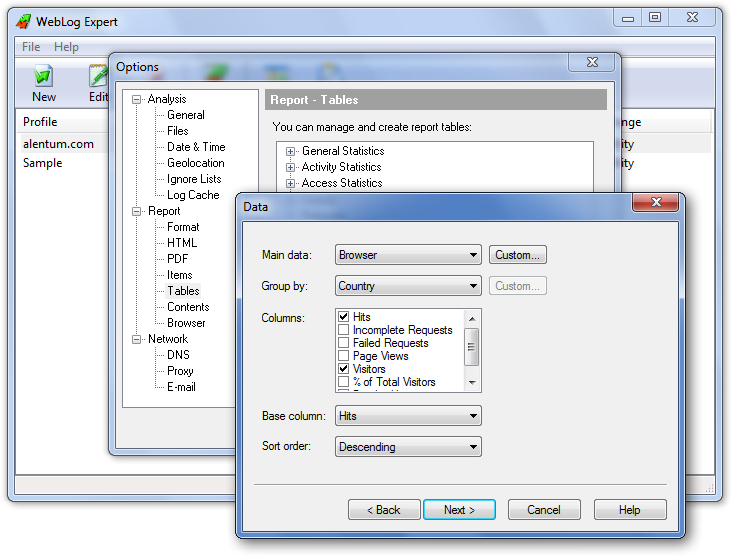The image size is (732, 556).
Task: Click the Edit profile toolbar icon
Action: click(x=98, y=76)
